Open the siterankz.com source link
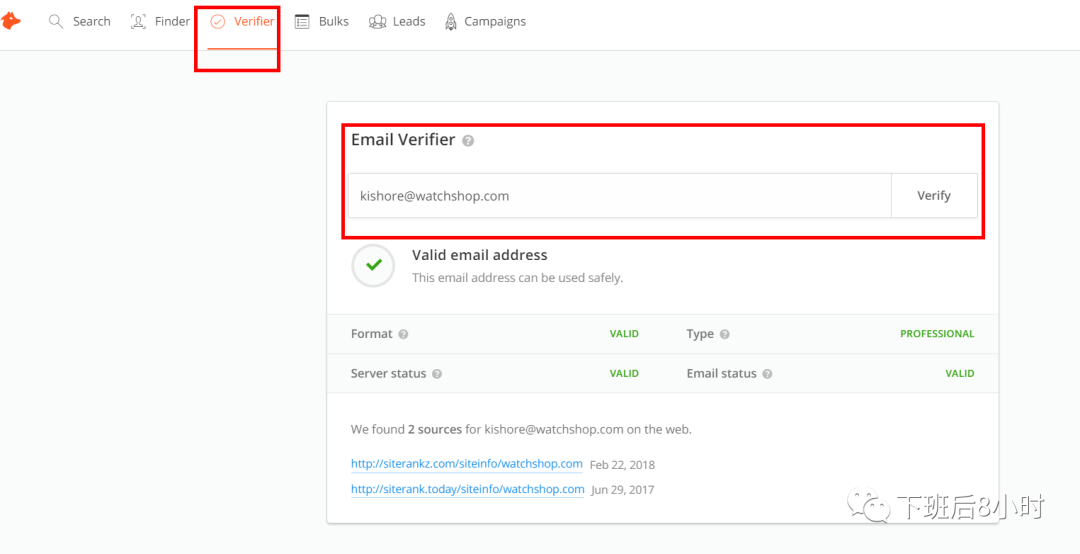This screenshot has height=554, width=1080. point(466,464)
